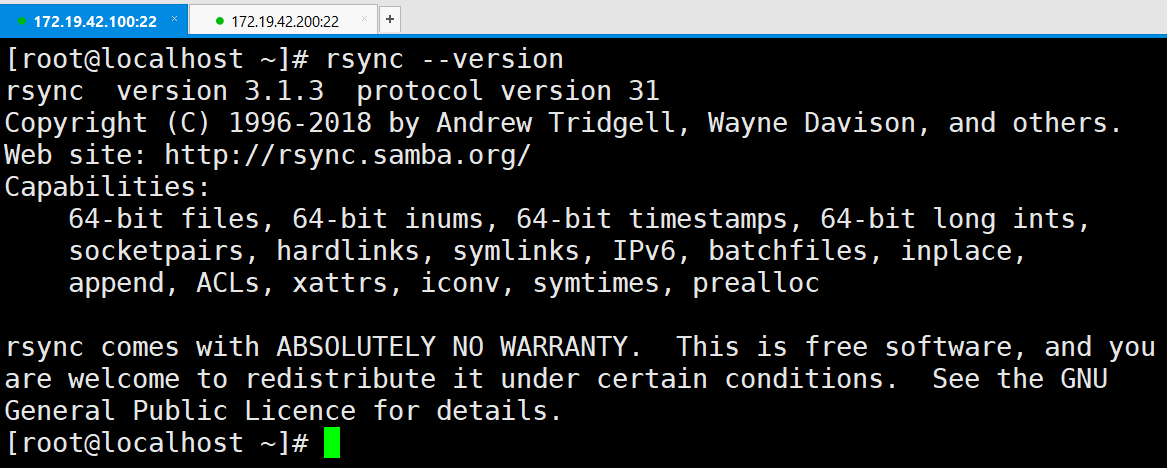Close the 172.19.42.100:22 tab
This screenshot has height=468, width=1167.
coord(174,19)
